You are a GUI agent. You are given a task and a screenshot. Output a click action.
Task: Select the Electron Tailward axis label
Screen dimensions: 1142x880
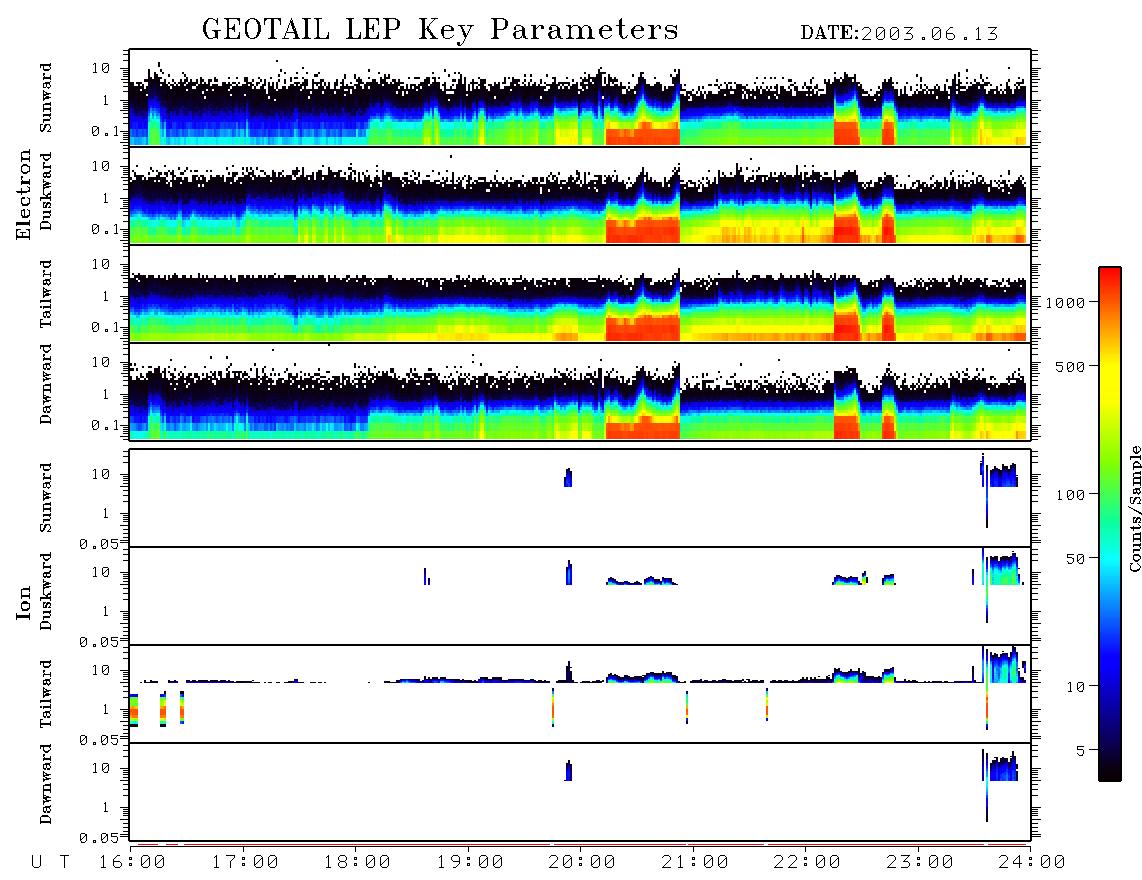click(x=46, y=294)
